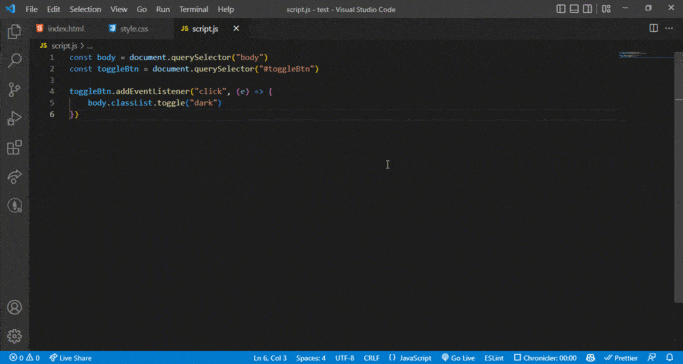Open the Help menu

click(x=226, y=9)
